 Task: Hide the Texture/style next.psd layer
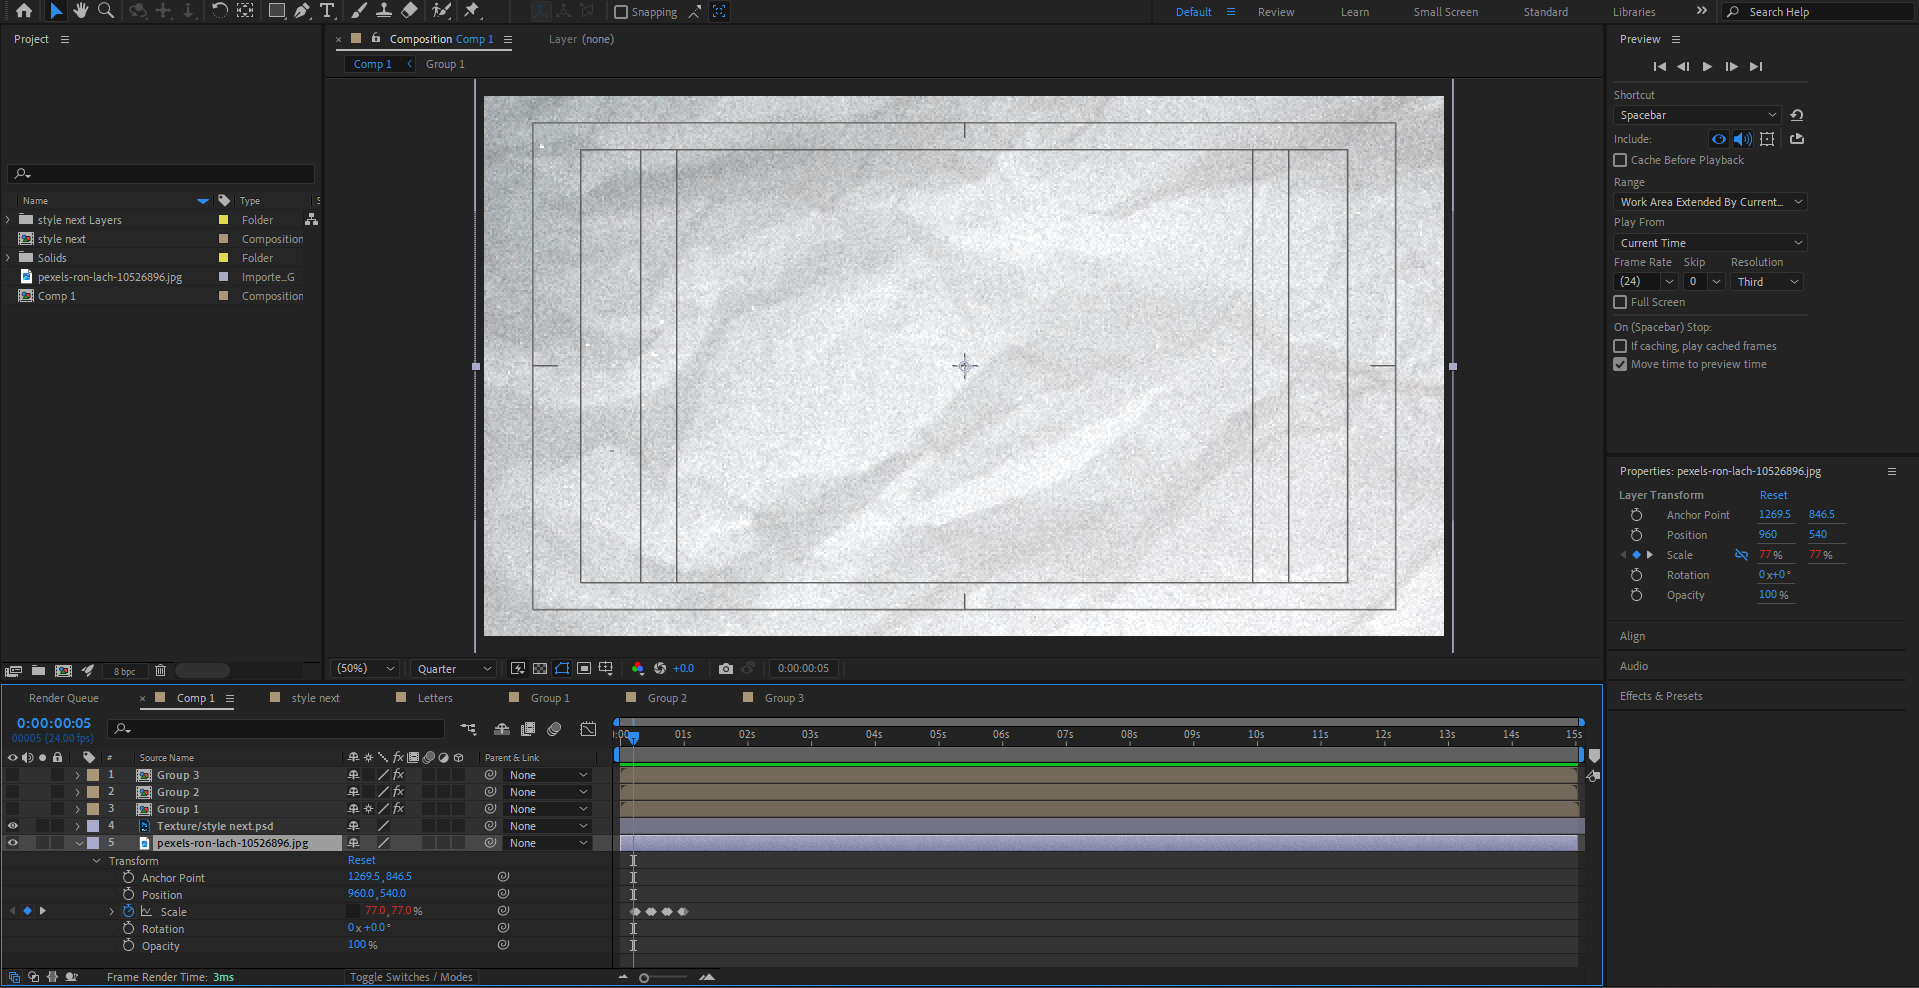pos(13,826)
